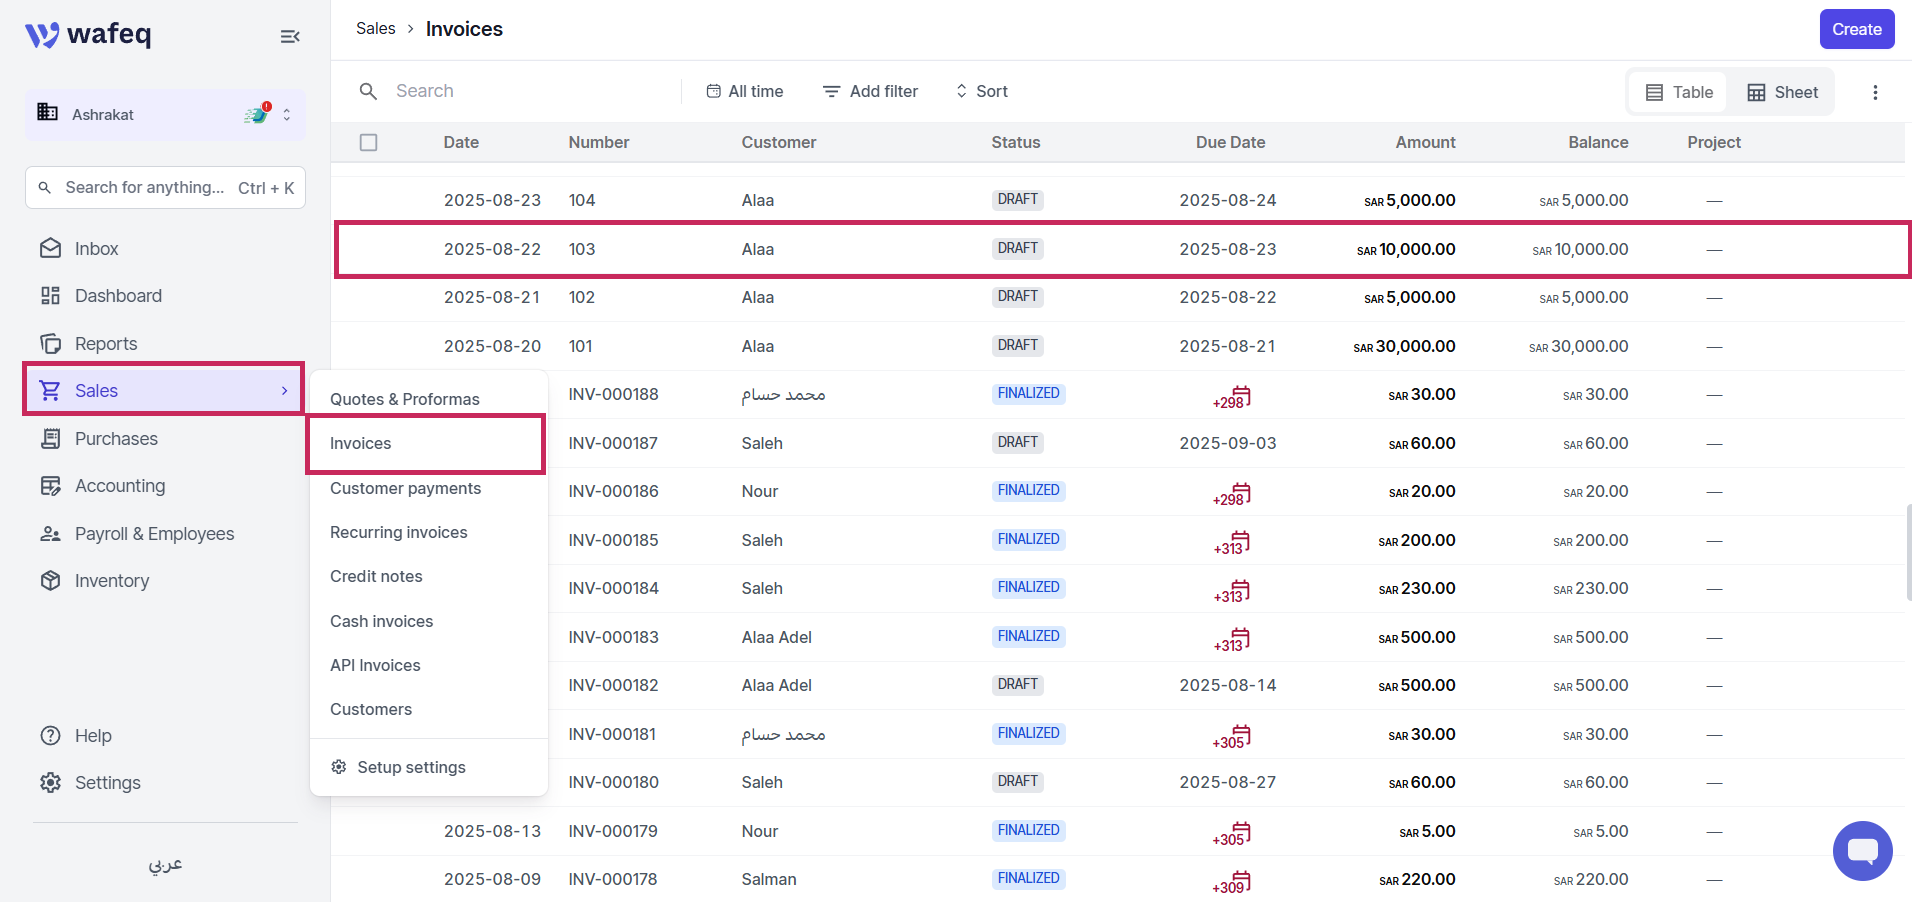The width and height of the screenshot is (1912, 902).
Task: Open Cash invoices submenu item
Action: pos(381,622)
